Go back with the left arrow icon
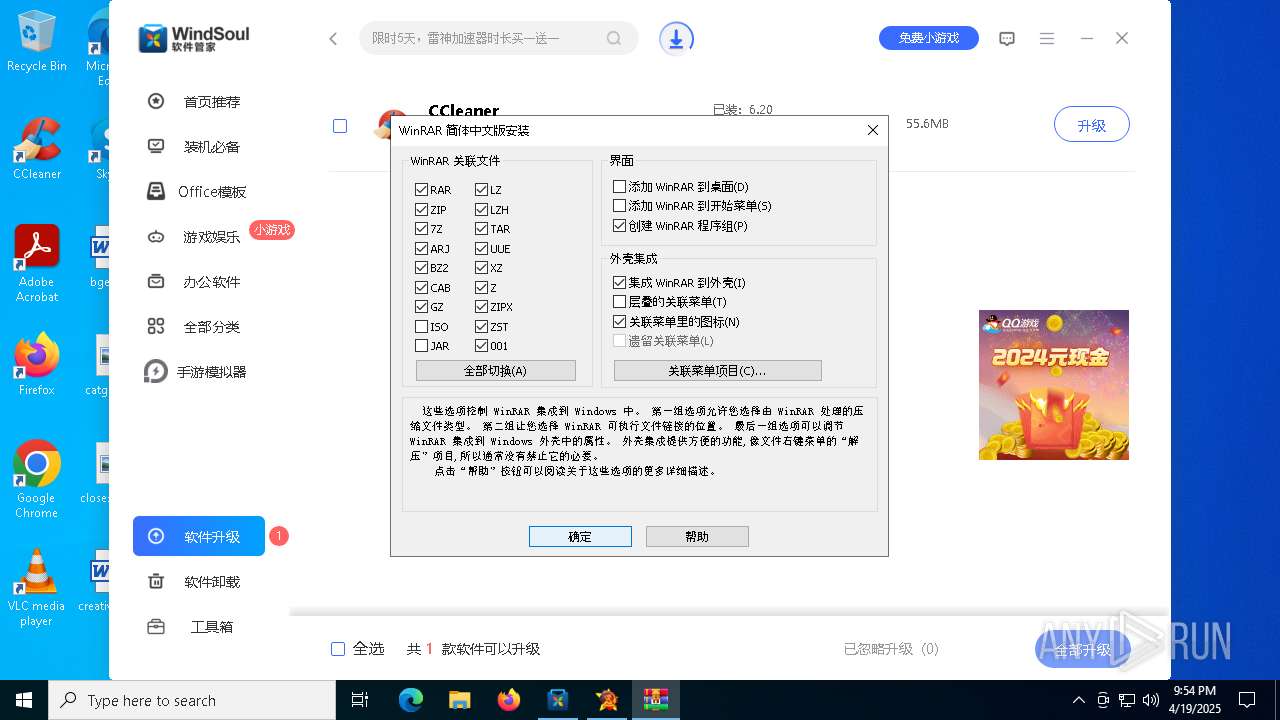Viewport: 1280px width, 720px height. (x=334, y=39)
